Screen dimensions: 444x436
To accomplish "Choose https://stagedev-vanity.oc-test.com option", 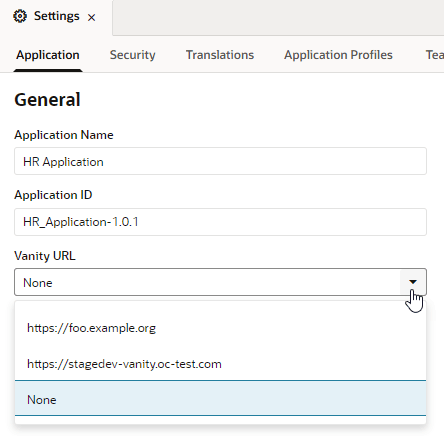I will [x=220, y=364].
